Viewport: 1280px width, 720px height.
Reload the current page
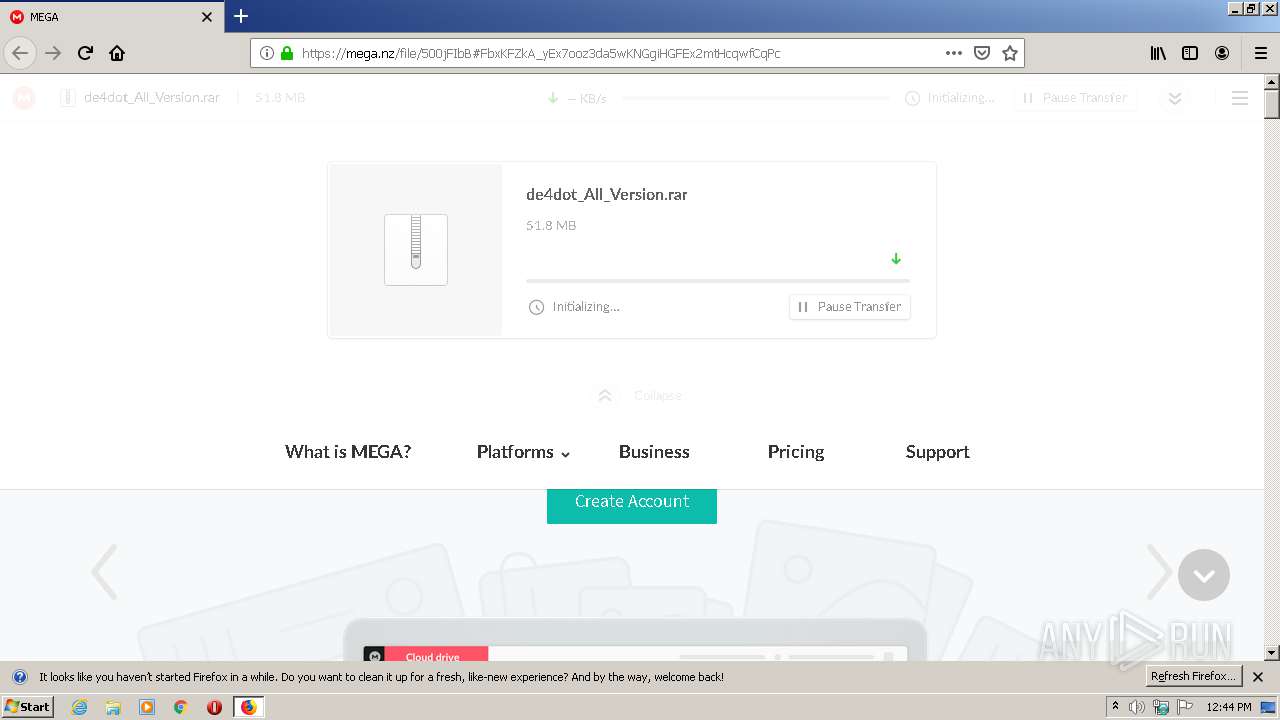85,53
